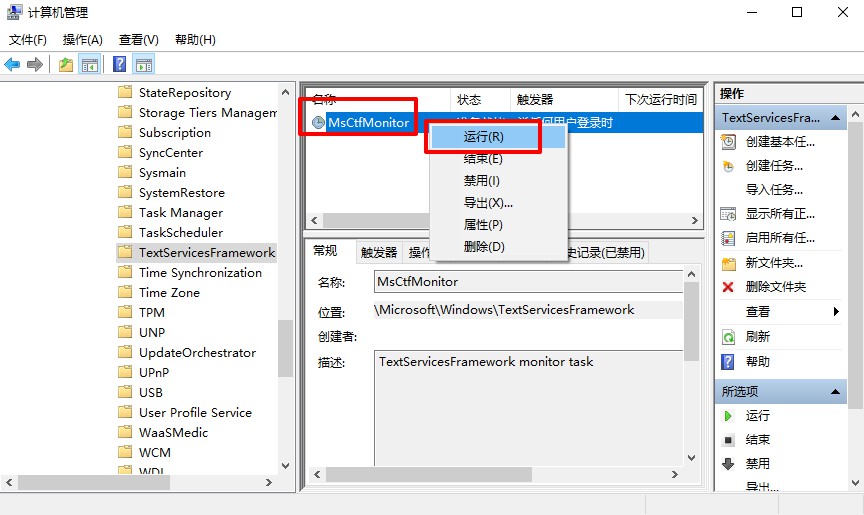Viewport: 864px width, 515px height.
Task: Click the new folder (新文件夹) icon
Action: pyautogui.click(x=728, y=263)
